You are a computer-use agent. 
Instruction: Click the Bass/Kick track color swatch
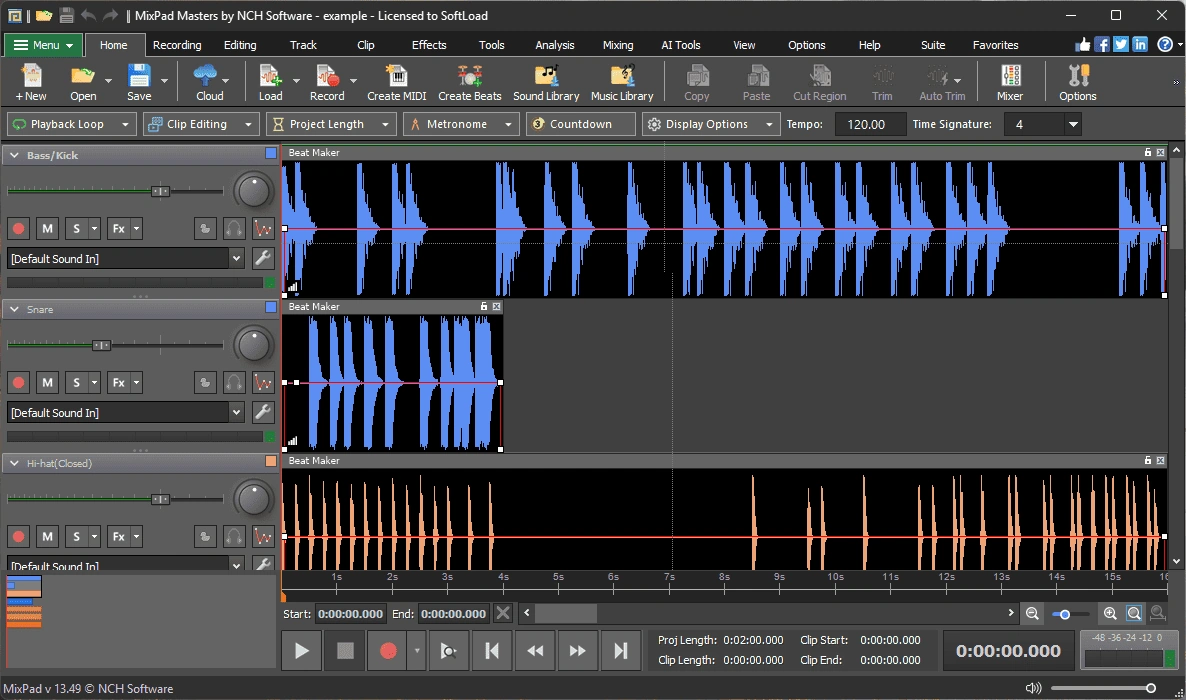[x=271, y=154]
